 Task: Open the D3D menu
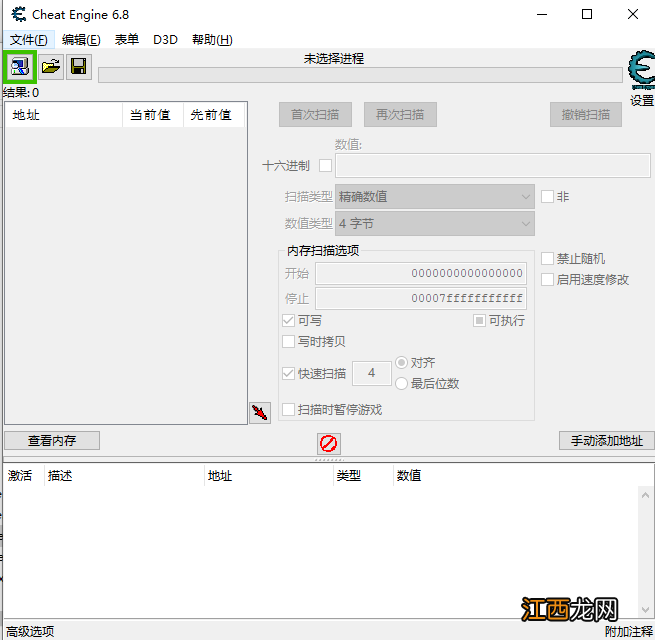tap(165, 40)
